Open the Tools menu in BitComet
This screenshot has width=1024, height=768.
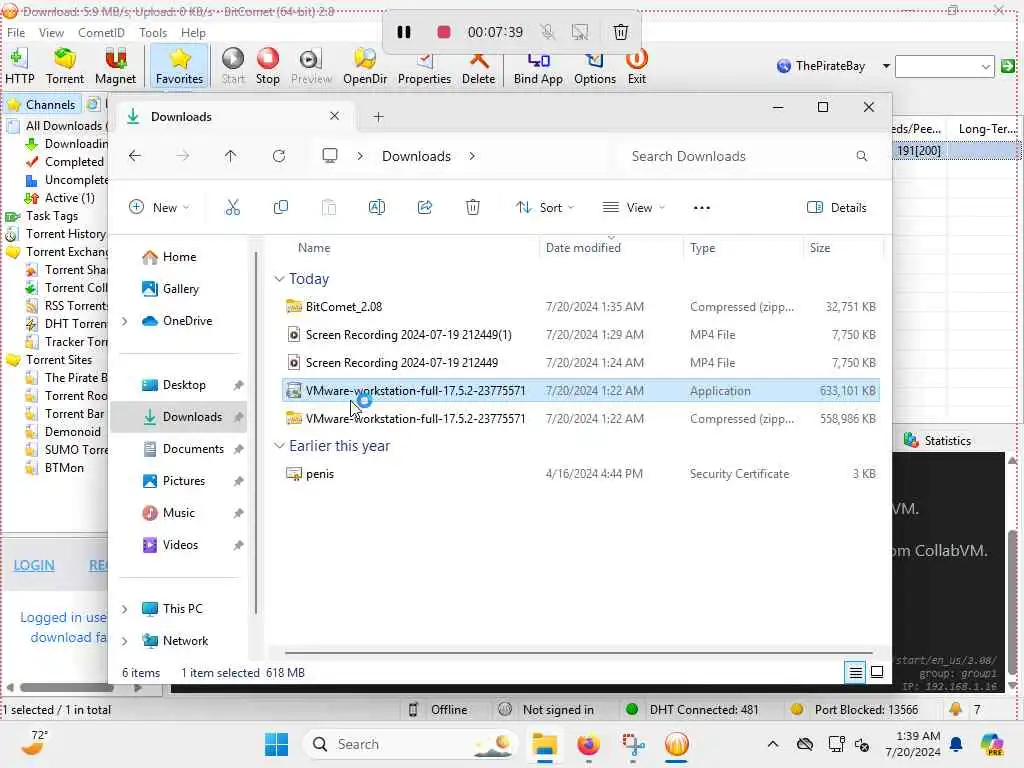pyautogui.click(x=153, y=33)
